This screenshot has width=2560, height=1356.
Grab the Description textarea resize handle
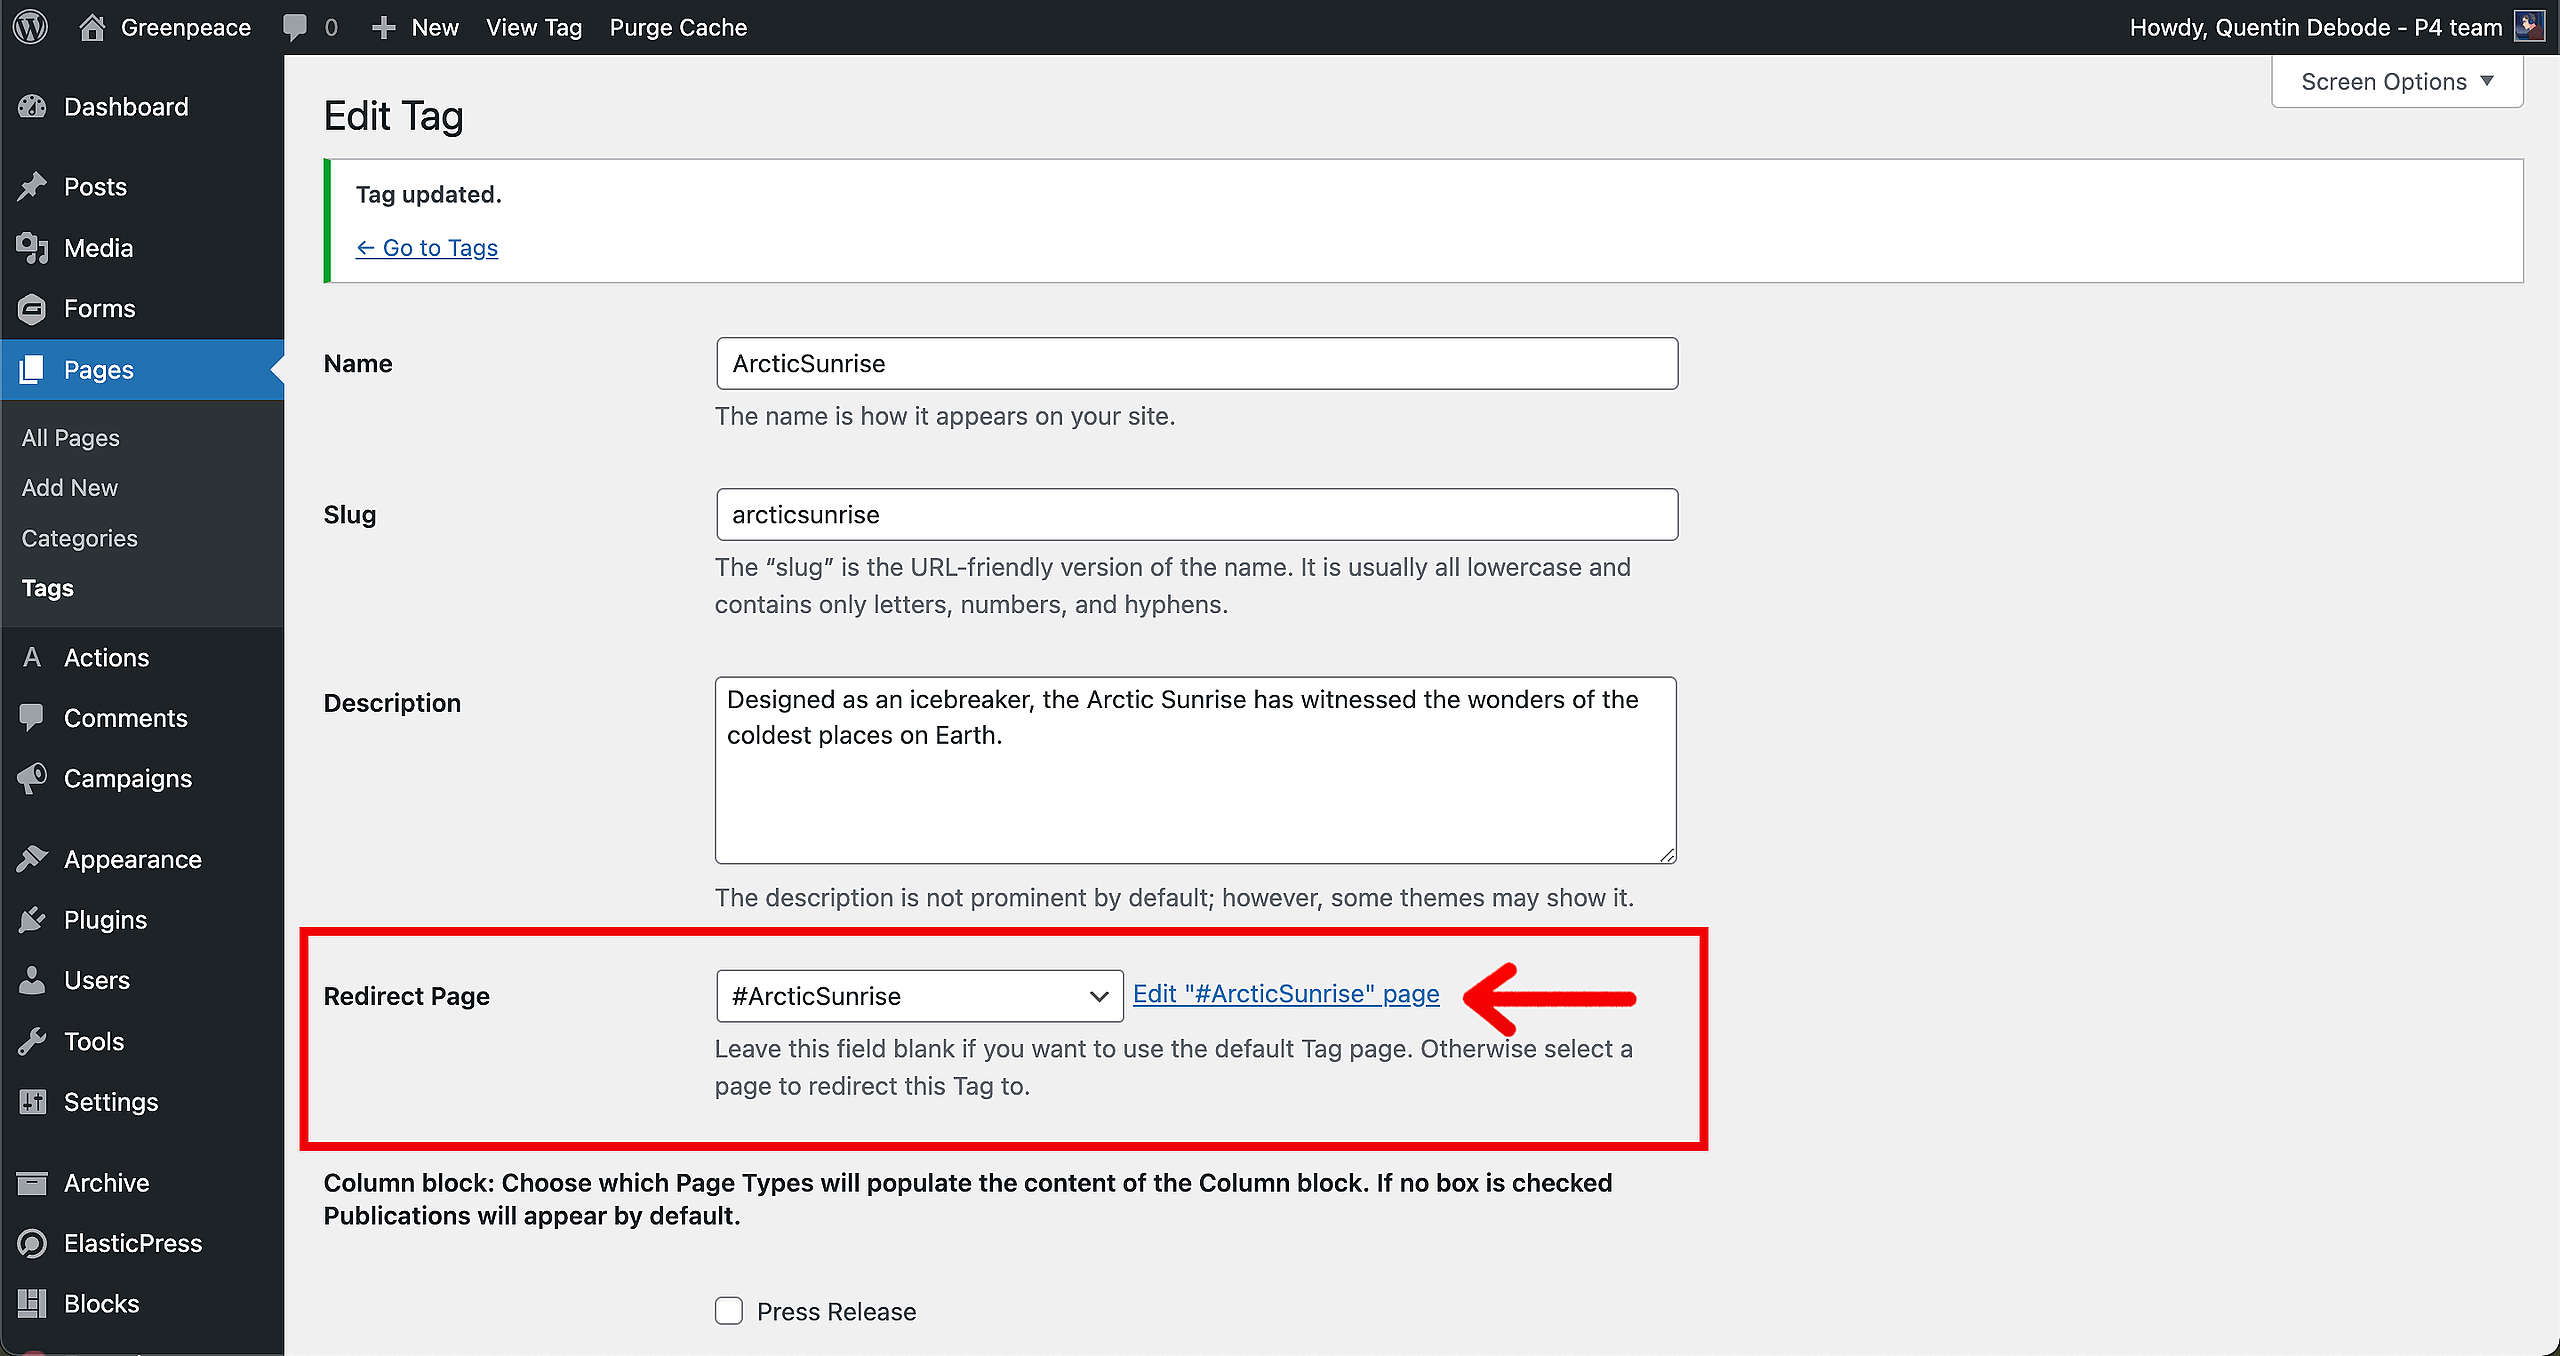(x=1667, y=855)
